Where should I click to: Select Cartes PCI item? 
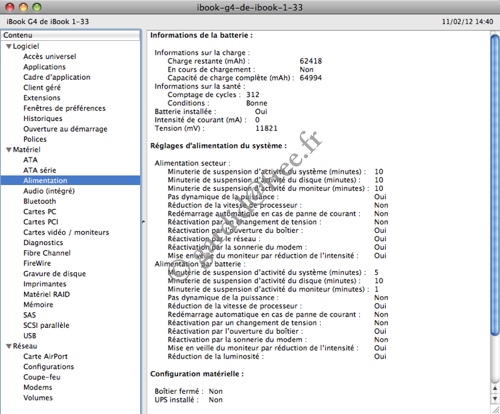click(41, 222)
